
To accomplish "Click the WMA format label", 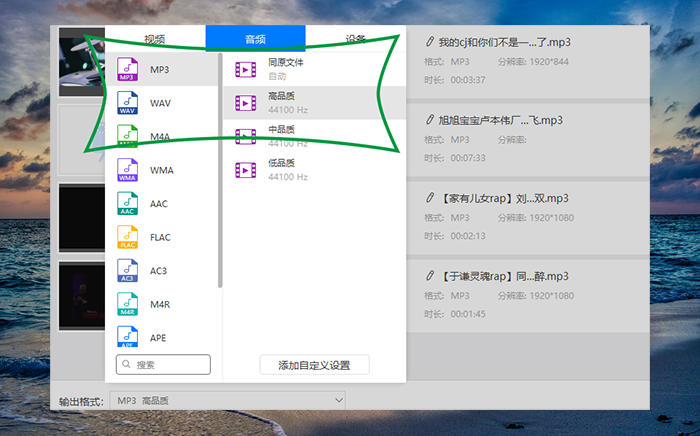I will point(162,170).
